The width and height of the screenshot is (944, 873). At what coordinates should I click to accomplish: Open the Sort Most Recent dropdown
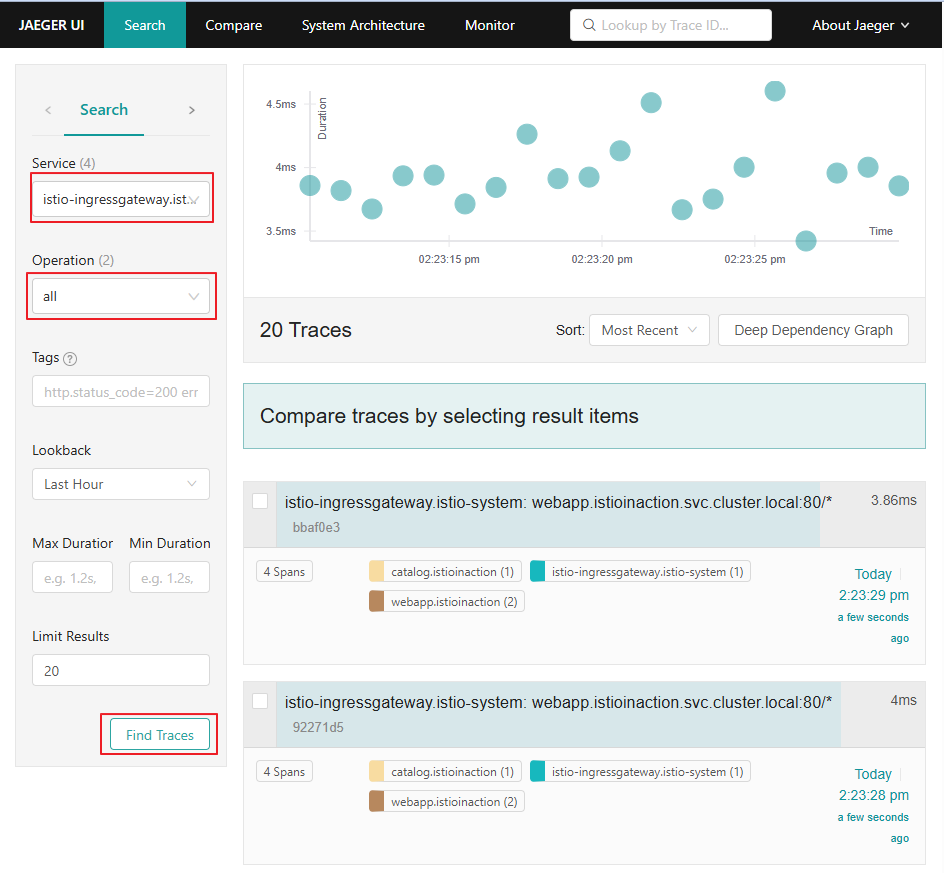[x=649, y=330]
